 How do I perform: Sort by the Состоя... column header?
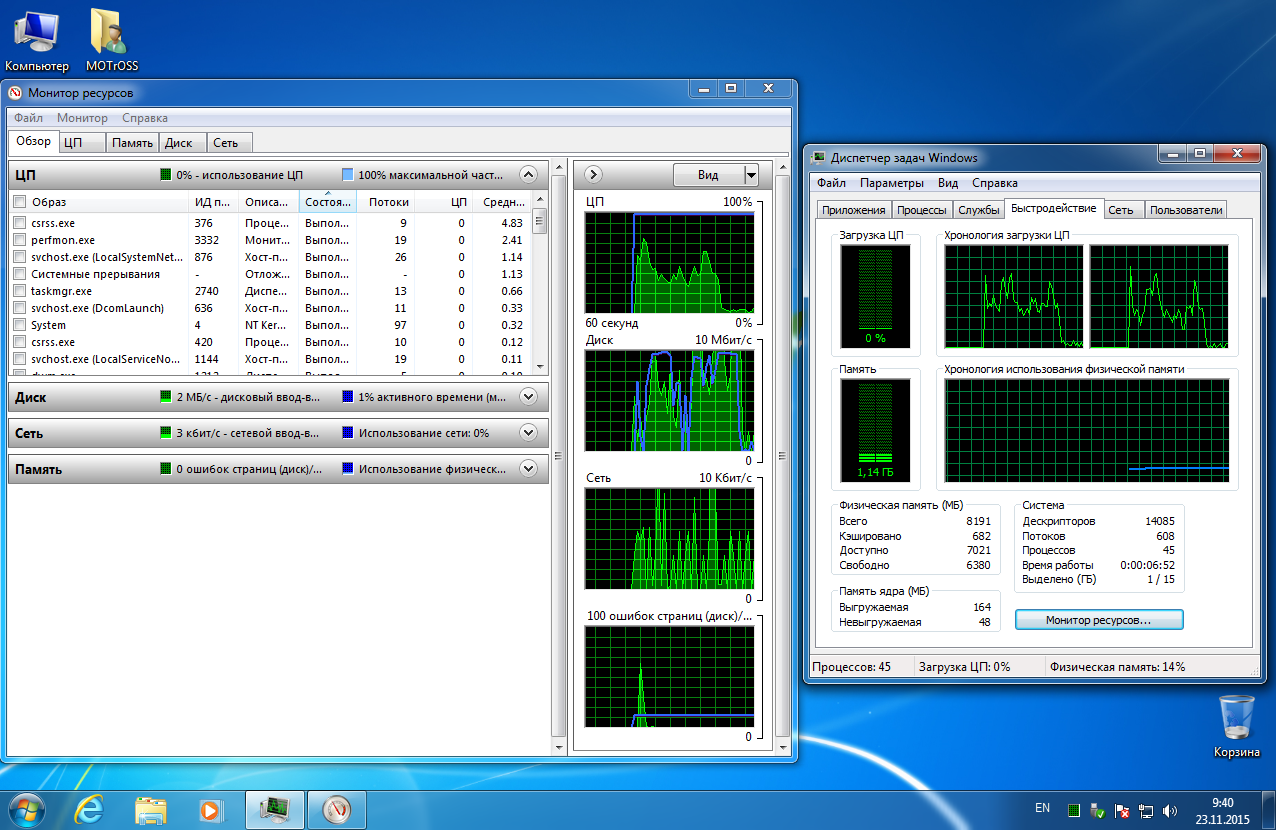click(328, 202)
